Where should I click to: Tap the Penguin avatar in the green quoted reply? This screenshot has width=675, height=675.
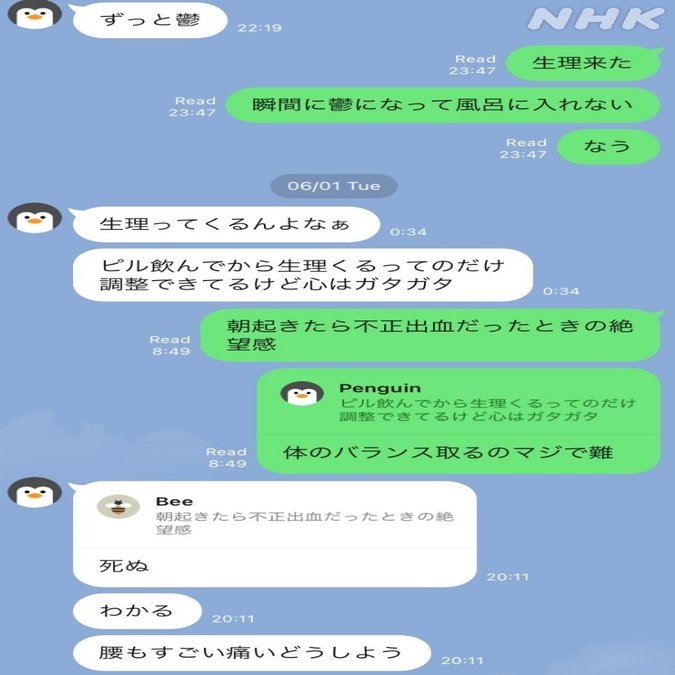point(302,393)
